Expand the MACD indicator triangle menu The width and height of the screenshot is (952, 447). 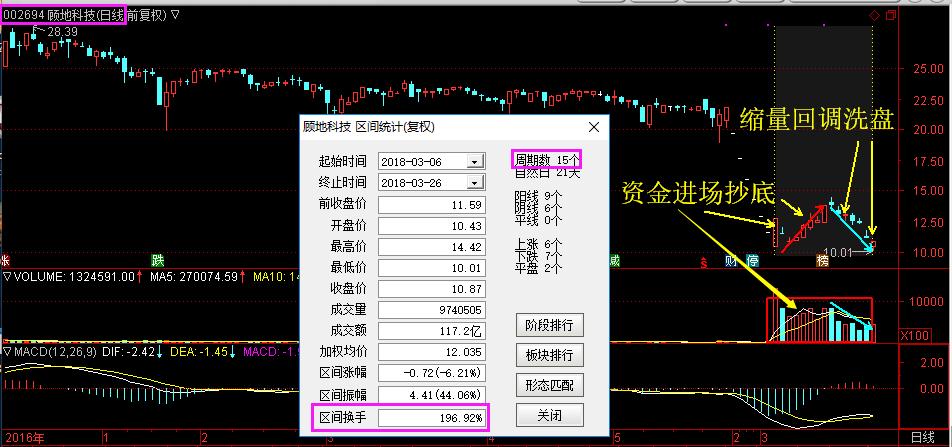(x=7, y=352)
